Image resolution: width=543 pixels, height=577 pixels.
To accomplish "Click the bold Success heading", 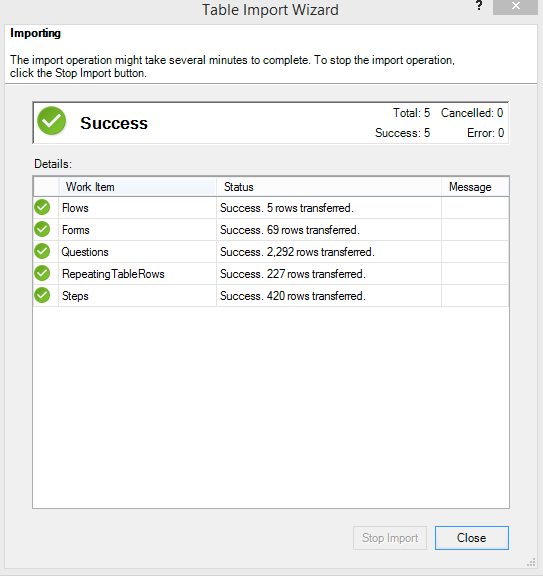I will pos(114,123).
